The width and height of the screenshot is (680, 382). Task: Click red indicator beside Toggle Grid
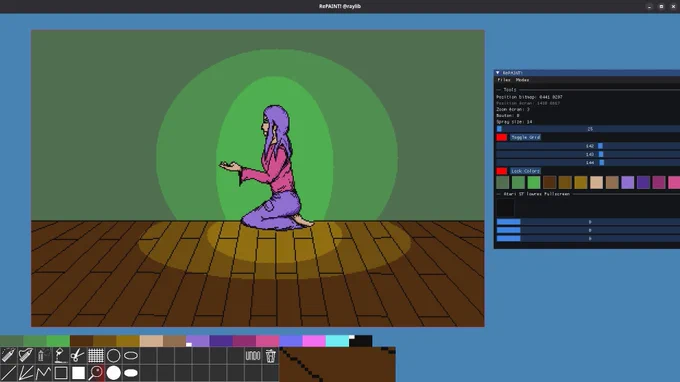pos(502,137)
